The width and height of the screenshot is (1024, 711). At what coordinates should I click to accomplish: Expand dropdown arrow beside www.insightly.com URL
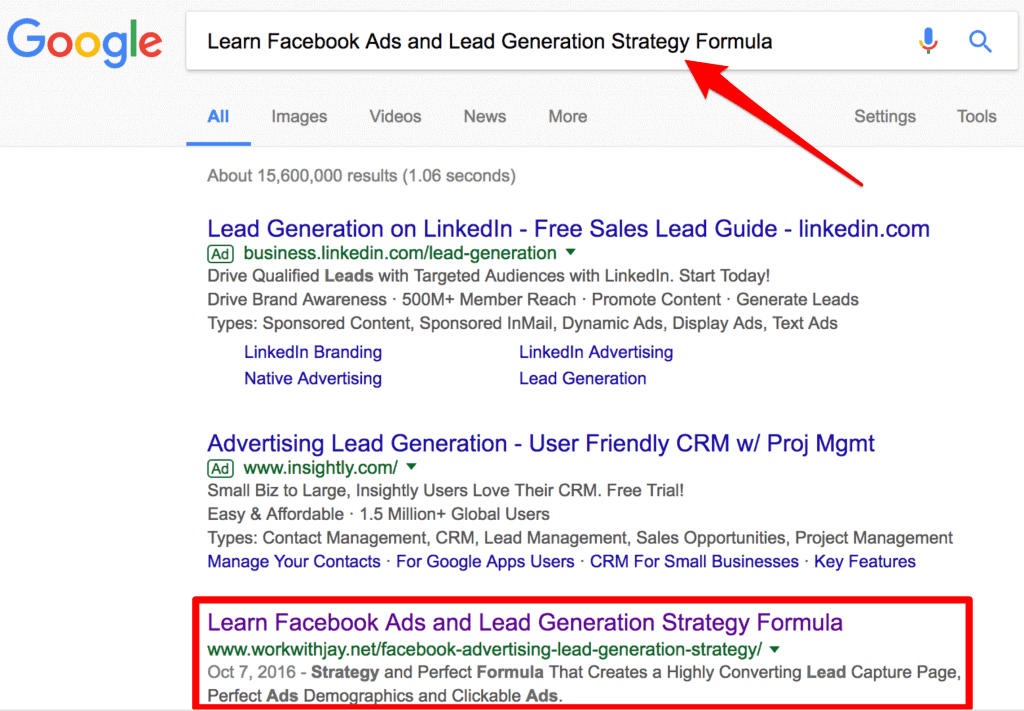click(411, 468)
